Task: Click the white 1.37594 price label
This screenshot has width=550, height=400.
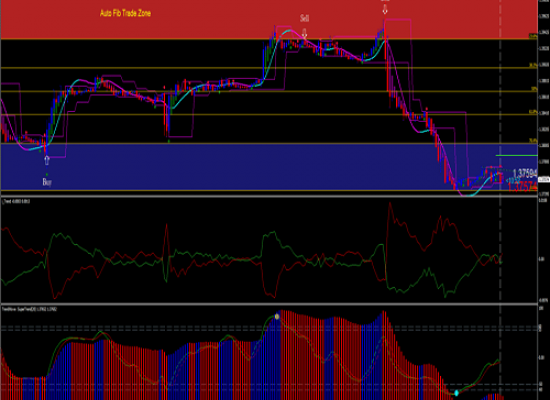Action: [525, 173]
